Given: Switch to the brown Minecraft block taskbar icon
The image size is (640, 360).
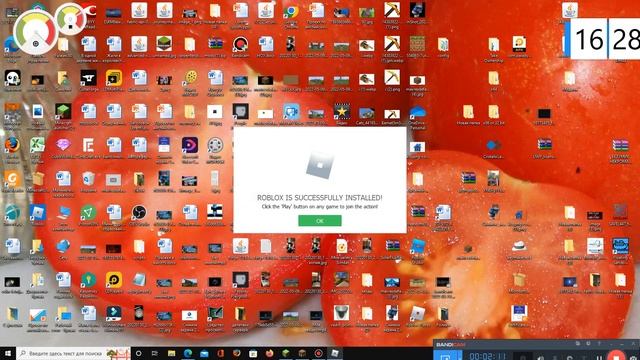Looking at the screenshot, I should click(x=302, y=353).
